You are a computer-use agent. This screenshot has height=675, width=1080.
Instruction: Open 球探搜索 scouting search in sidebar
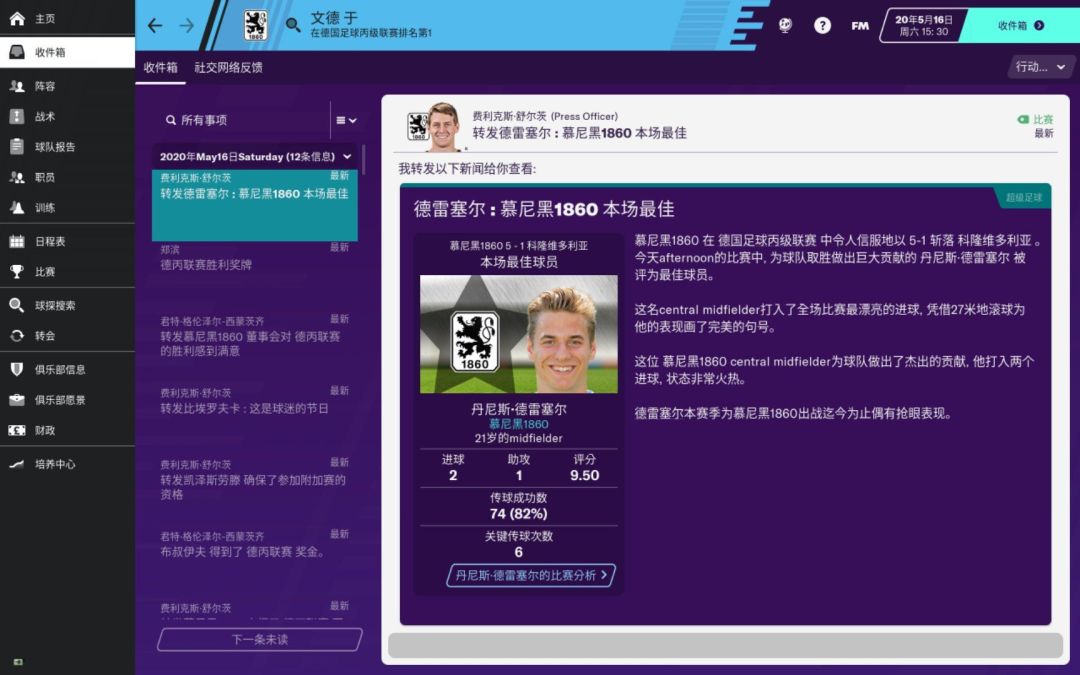coord(67,305)
